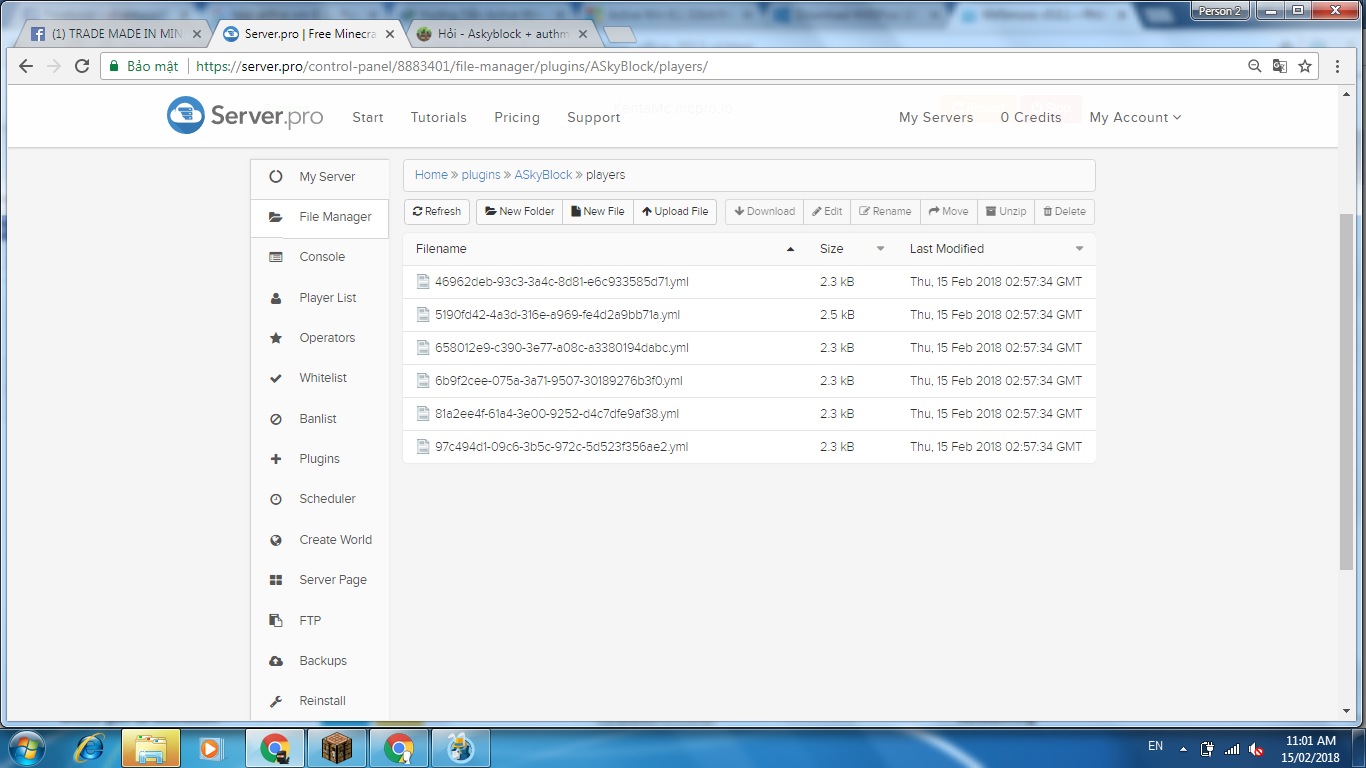
Task: Click the Scheduler clock icon
Action: point(276,499)
